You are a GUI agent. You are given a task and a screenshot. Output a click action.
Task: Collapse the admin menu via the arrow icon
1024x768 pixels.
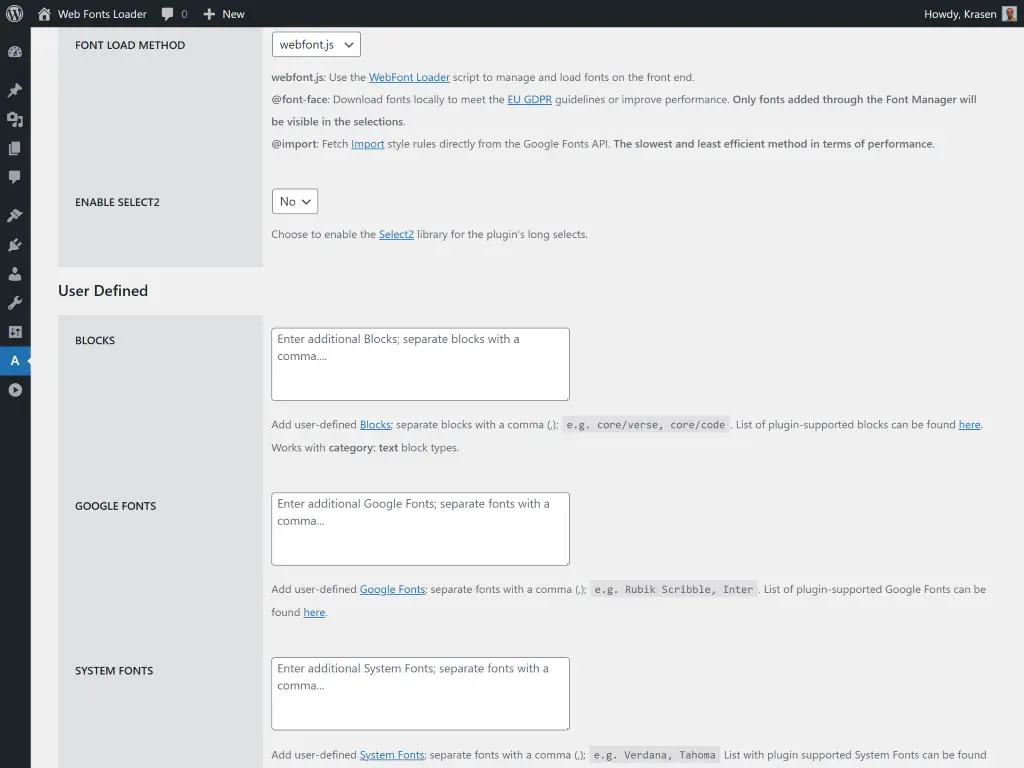pos(15,390)
